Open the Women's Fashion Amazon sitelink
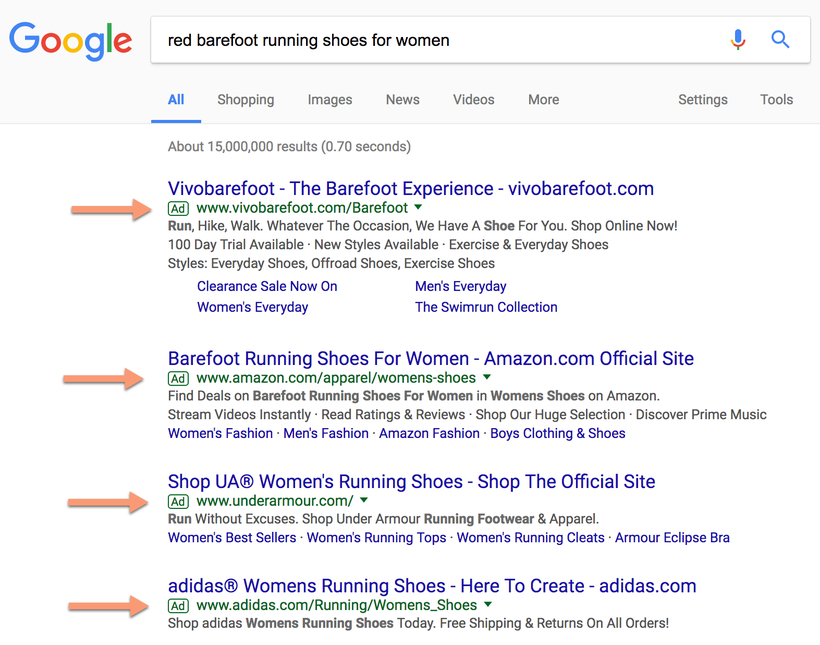The image size is (820, 645). click(220, 433)
